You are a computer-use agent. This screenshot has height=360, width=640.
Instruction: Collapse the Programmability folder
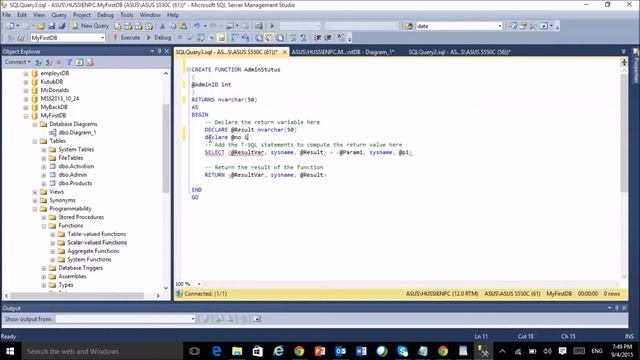pos(35,209)
